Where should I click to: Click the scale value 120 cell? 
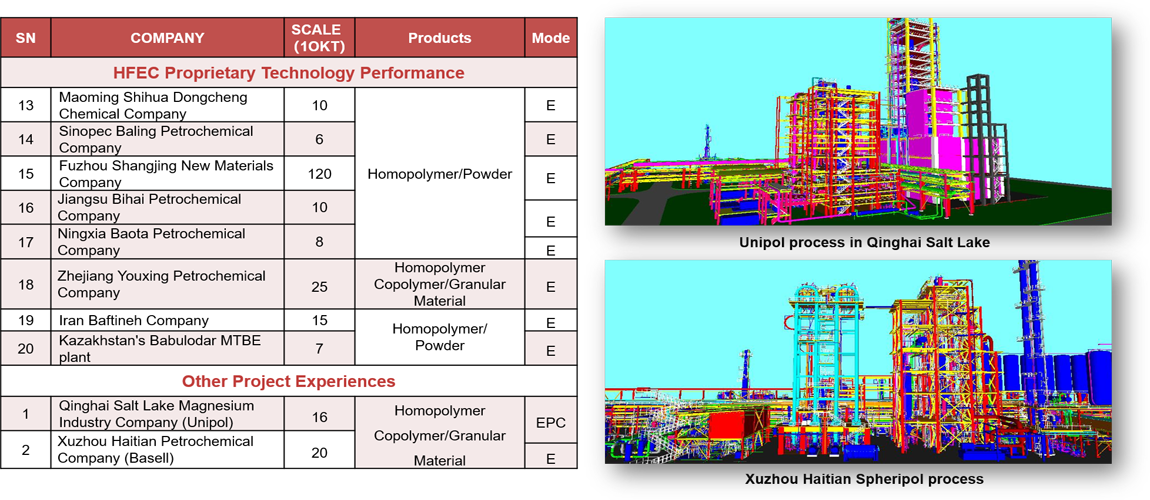point(319,174)
